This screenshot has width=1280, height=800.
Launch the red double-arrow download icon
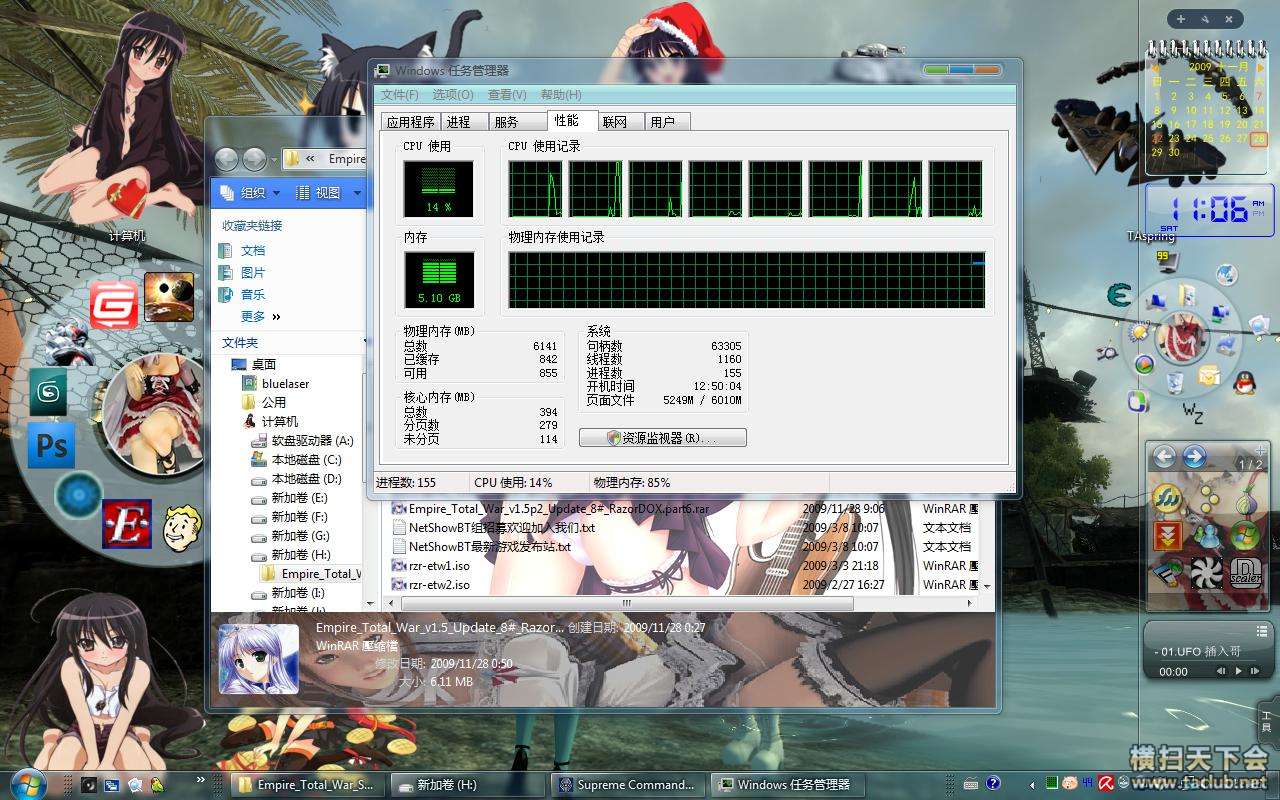[x=1167, y=536]
